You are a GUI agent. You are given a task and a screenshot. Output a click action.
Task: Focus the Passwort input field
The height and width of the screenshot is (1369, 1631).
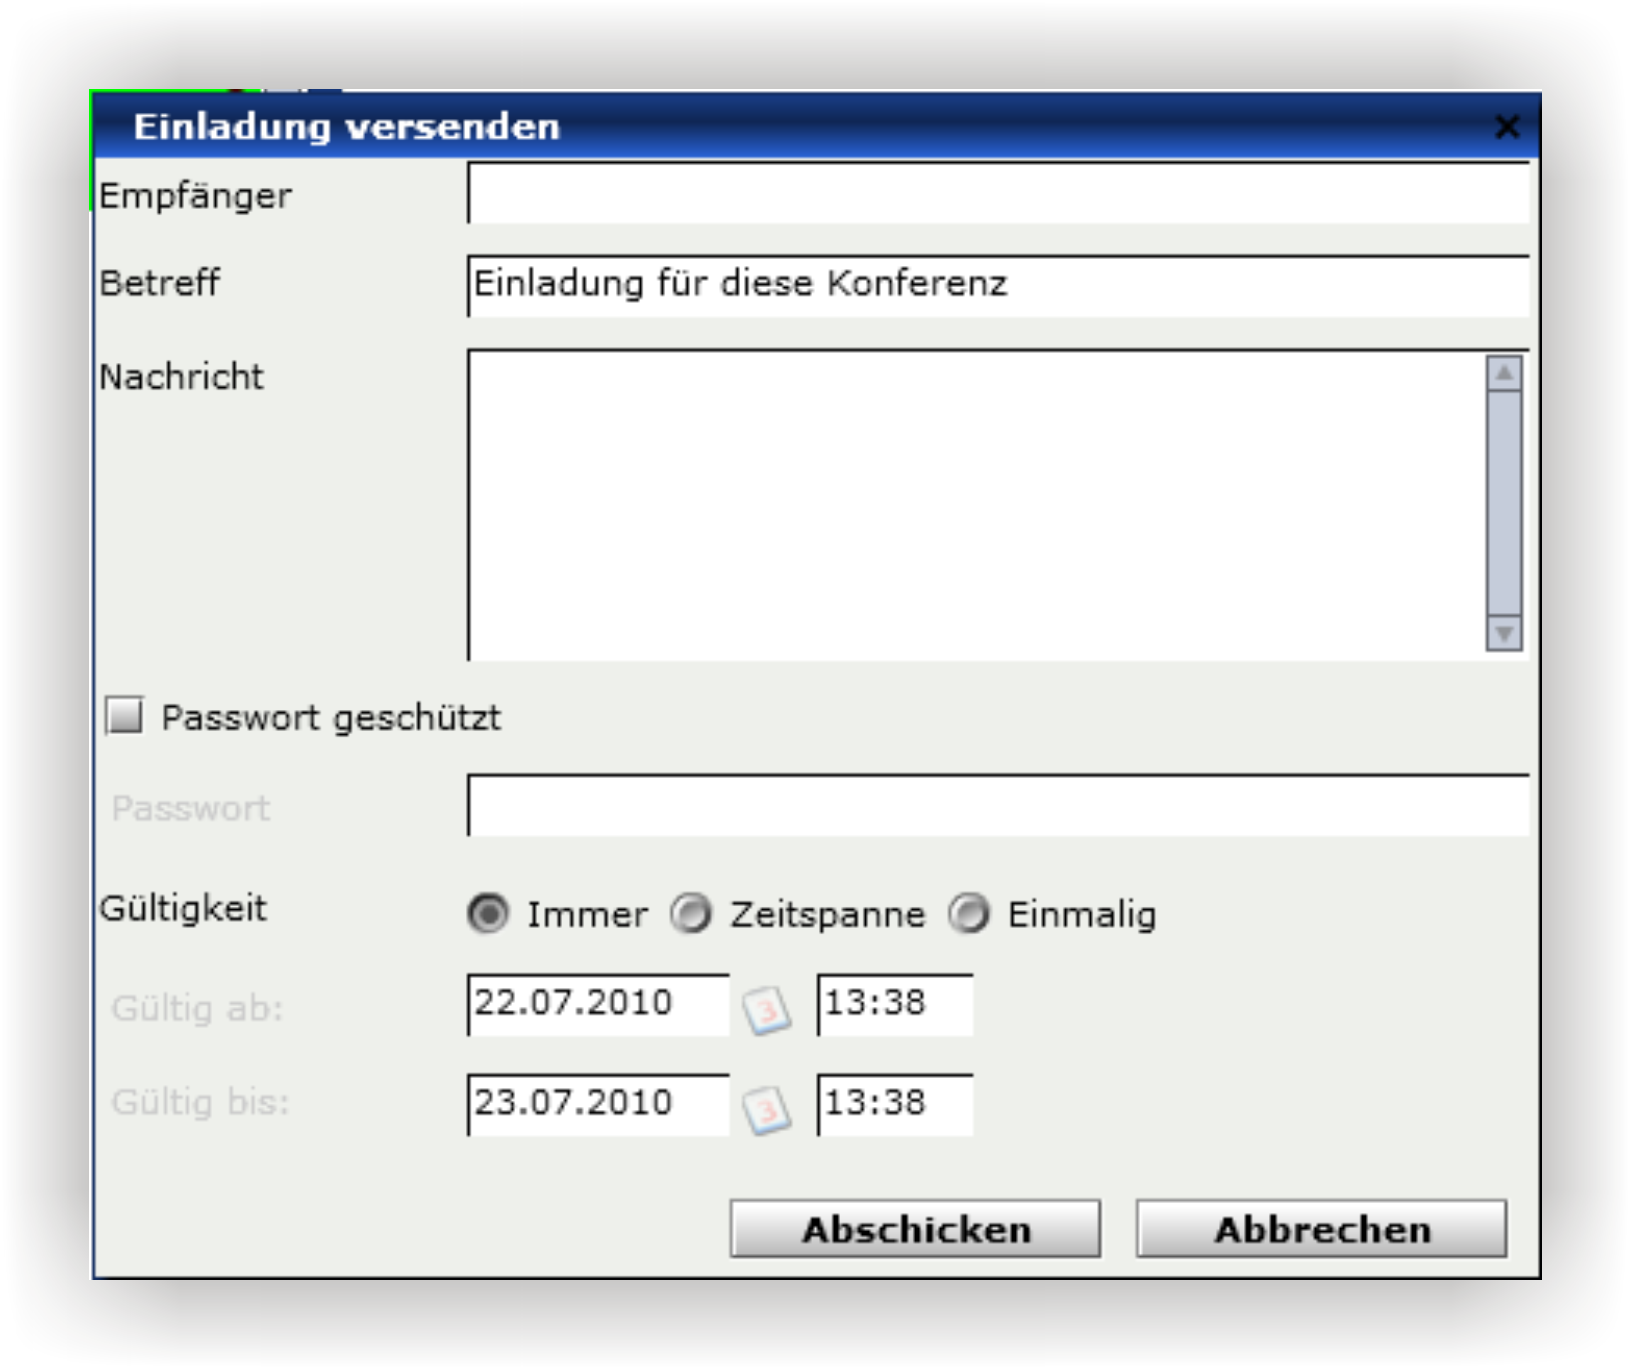point(998,805)
